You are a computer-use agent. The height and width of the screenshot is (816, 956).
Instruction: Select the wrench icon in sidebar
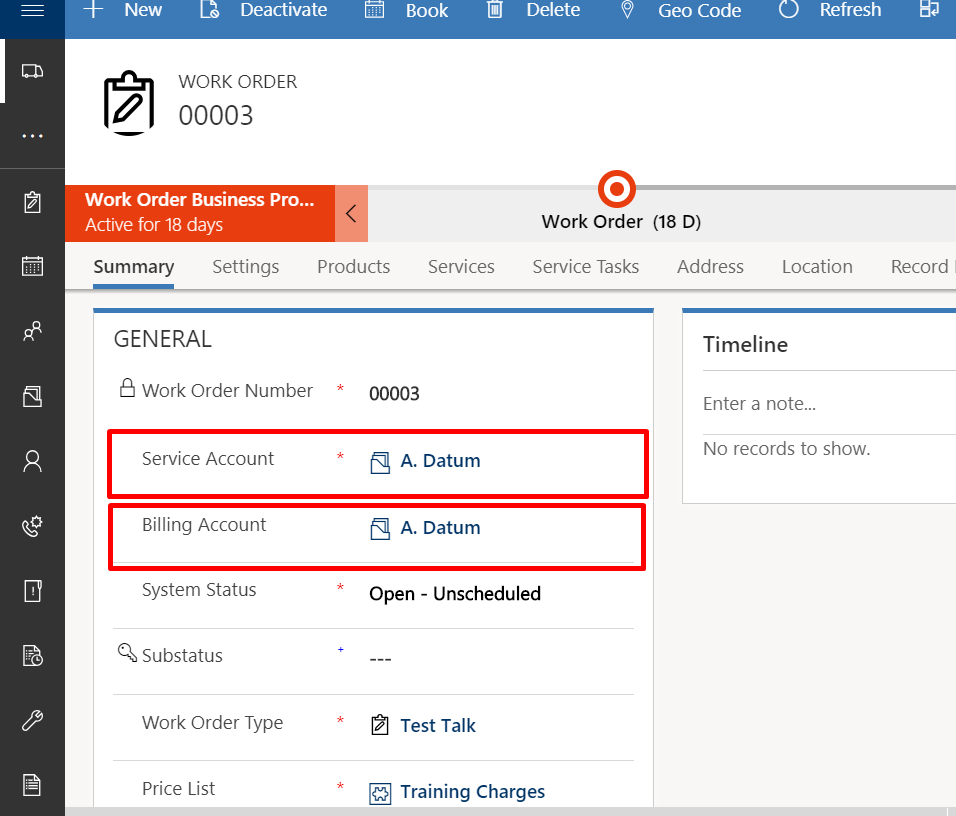(32, 721)
